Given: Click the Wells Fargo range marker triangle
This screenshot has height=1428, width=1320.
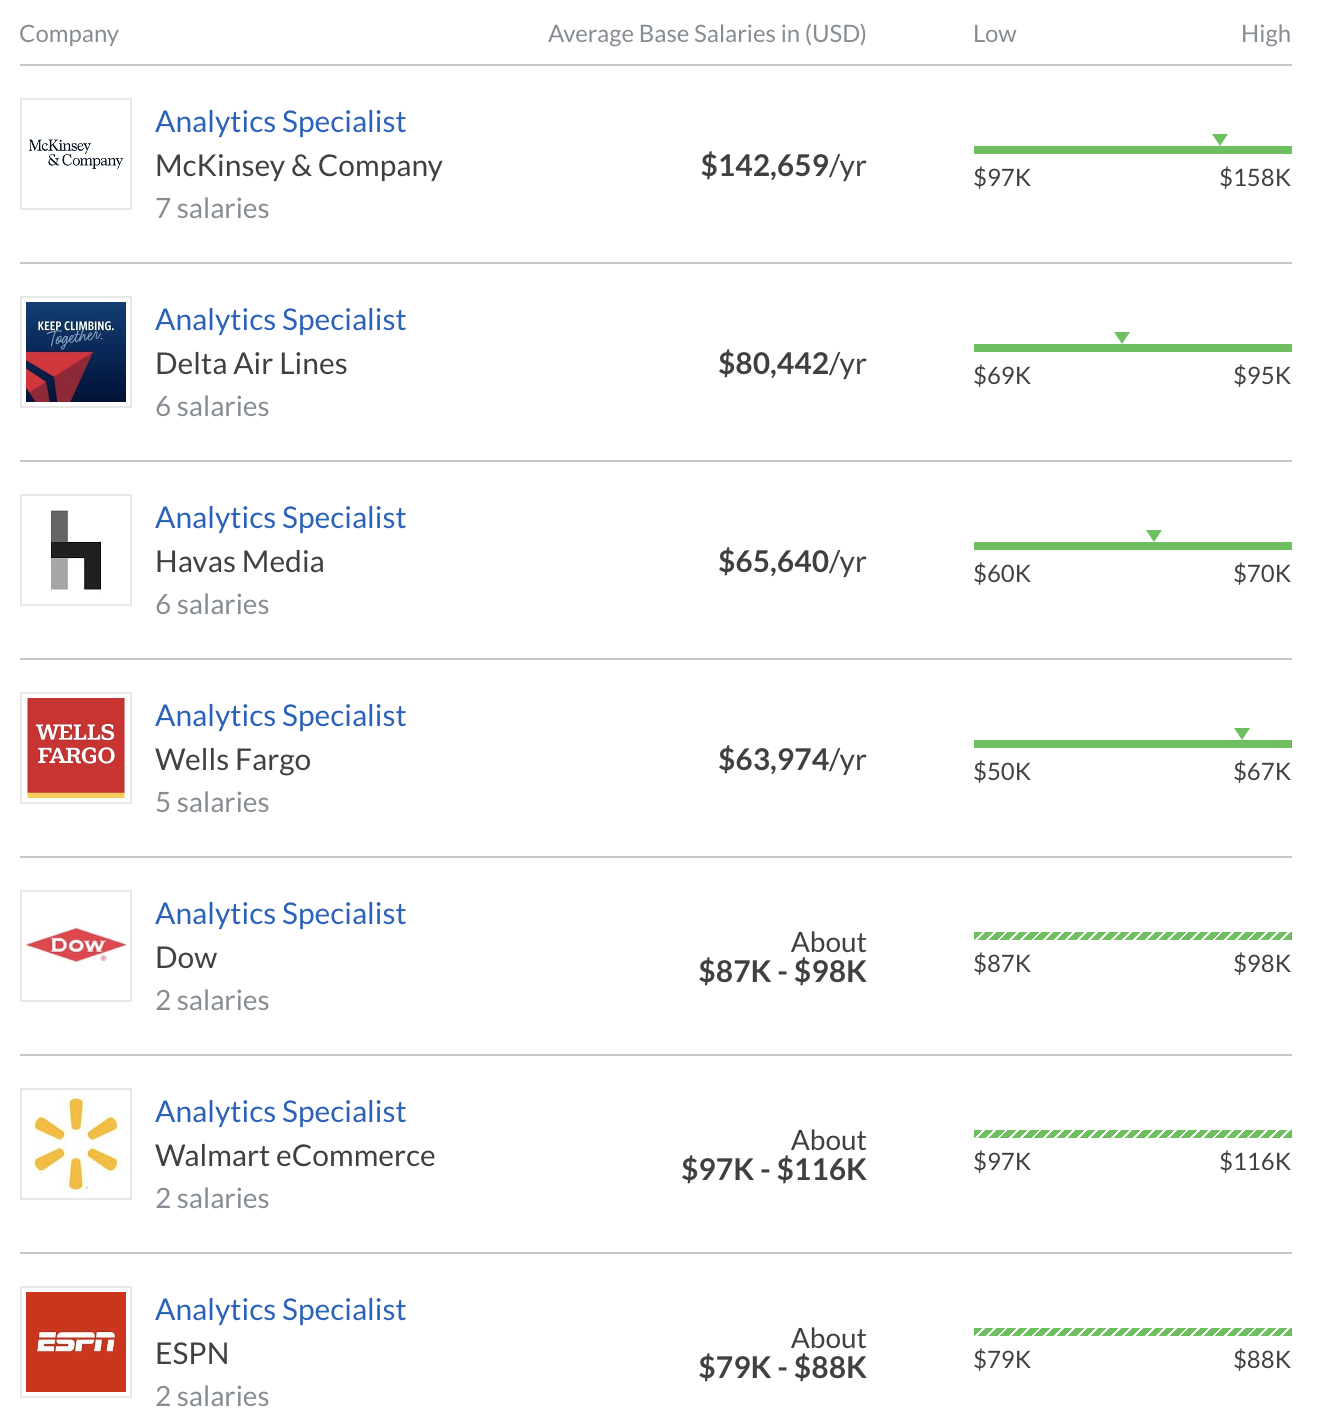Looking at the screenshot, I should pos(1242,733).
